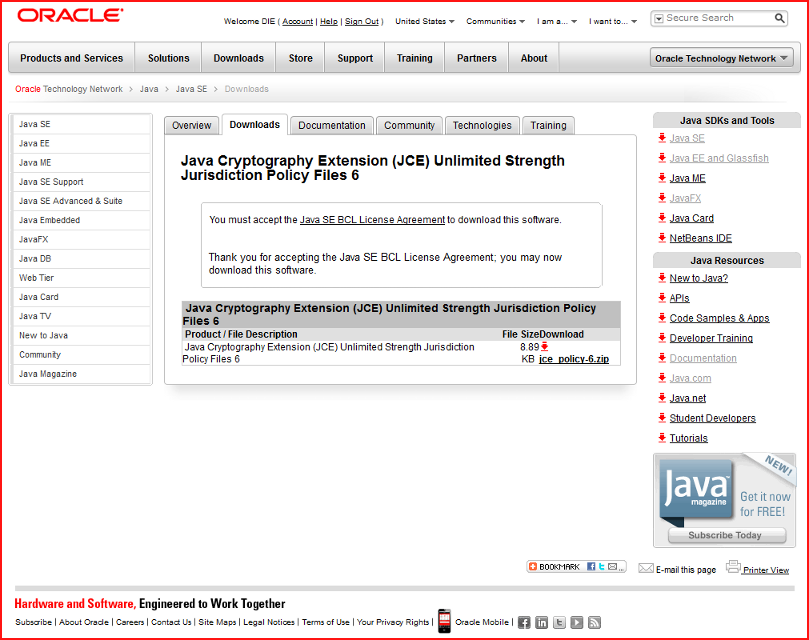Open the Help link in header
809x640 pixels.
(329, 21)
